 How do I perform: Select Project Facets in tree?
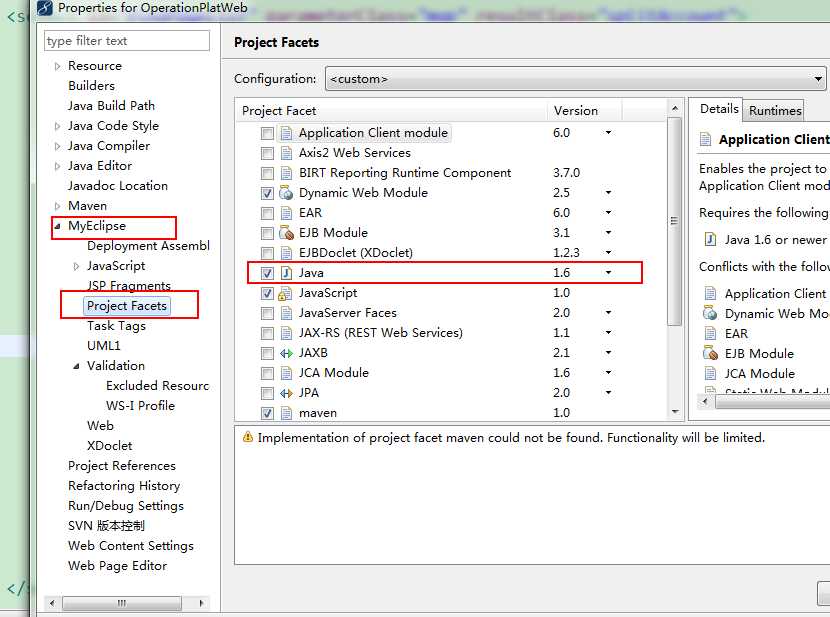[127, 306]
